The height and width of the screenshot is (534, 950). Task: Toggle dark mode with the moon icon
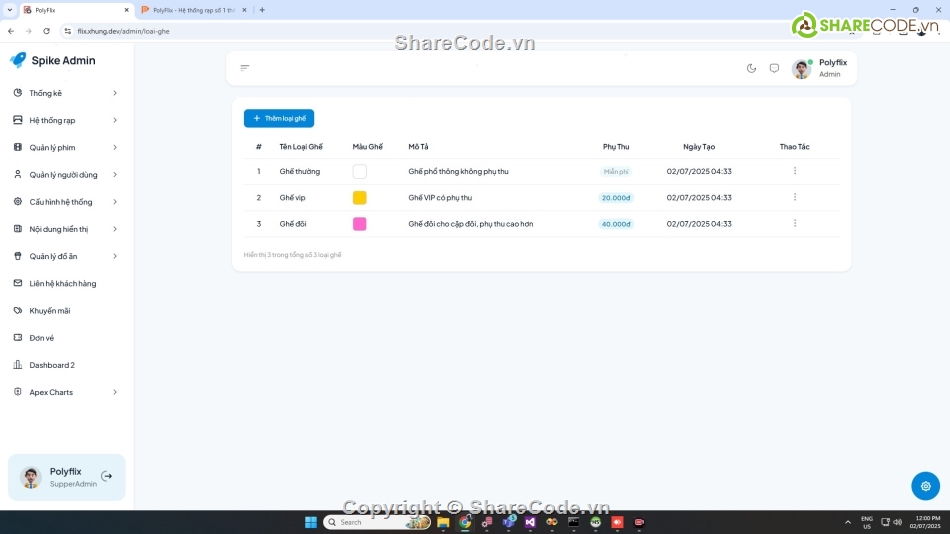coord(751,68)
